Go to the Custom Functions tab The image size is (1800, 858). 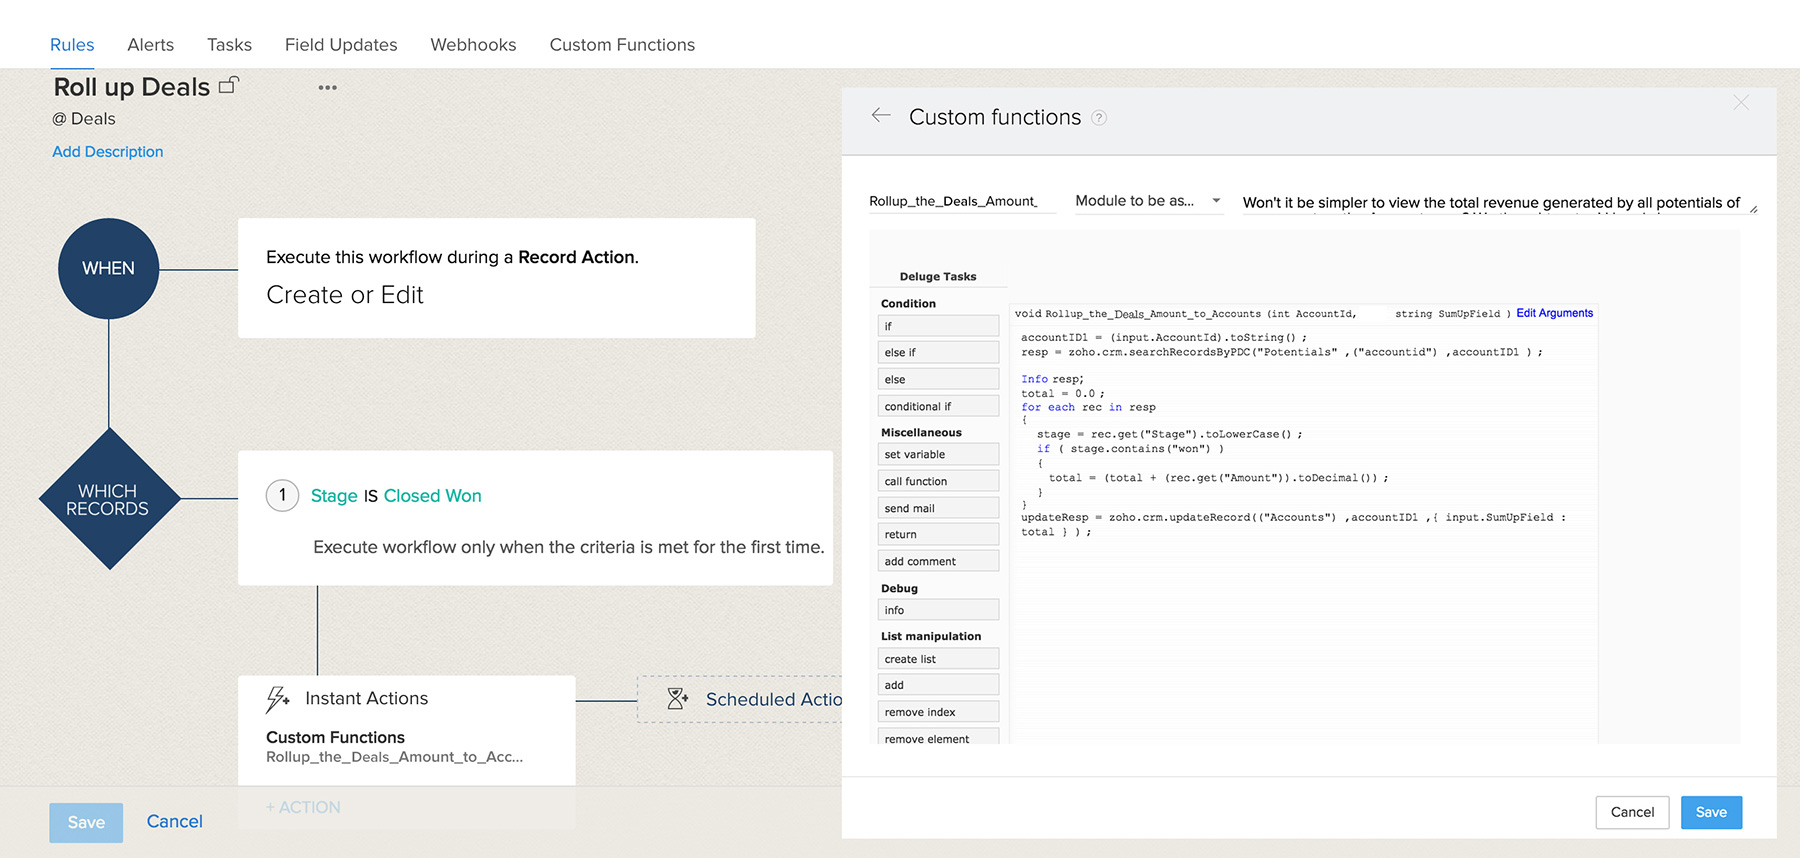(x=622, y=45)
